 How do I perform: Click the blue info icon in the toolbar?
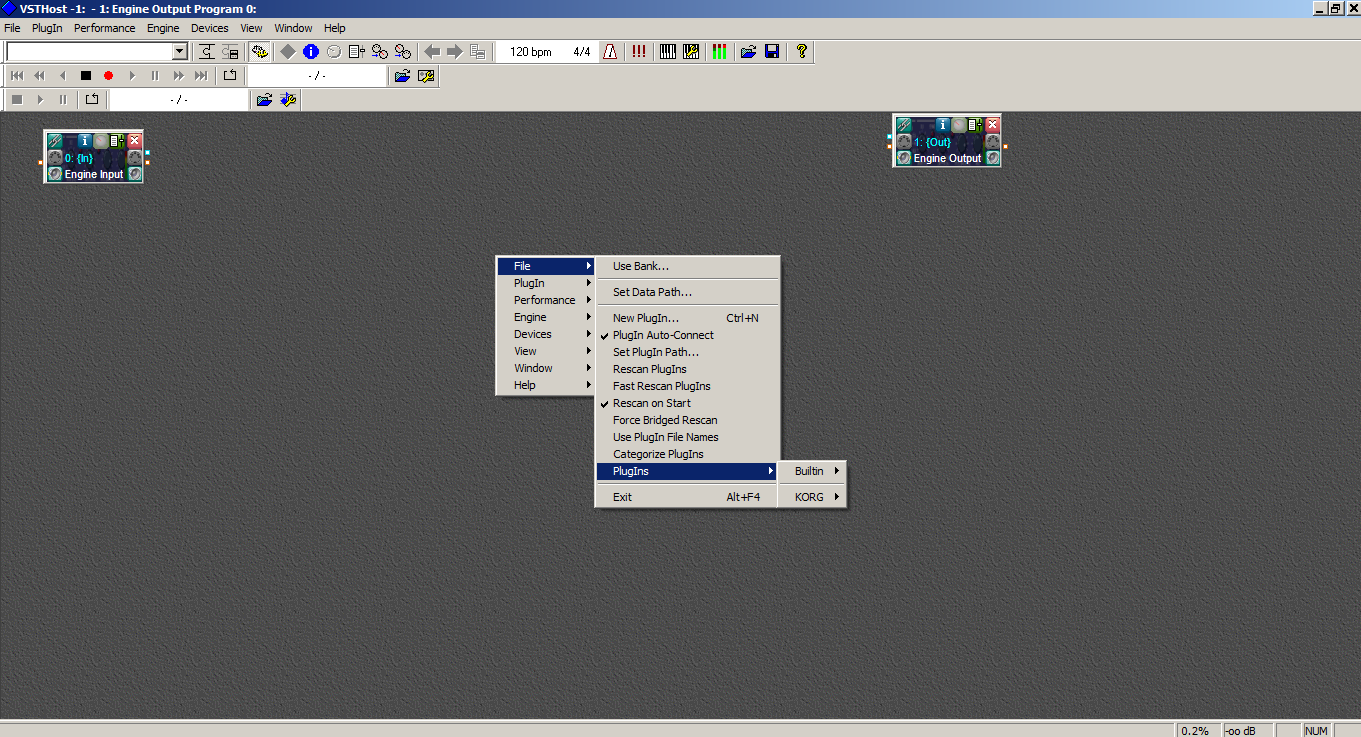click(x=311, y=52)
